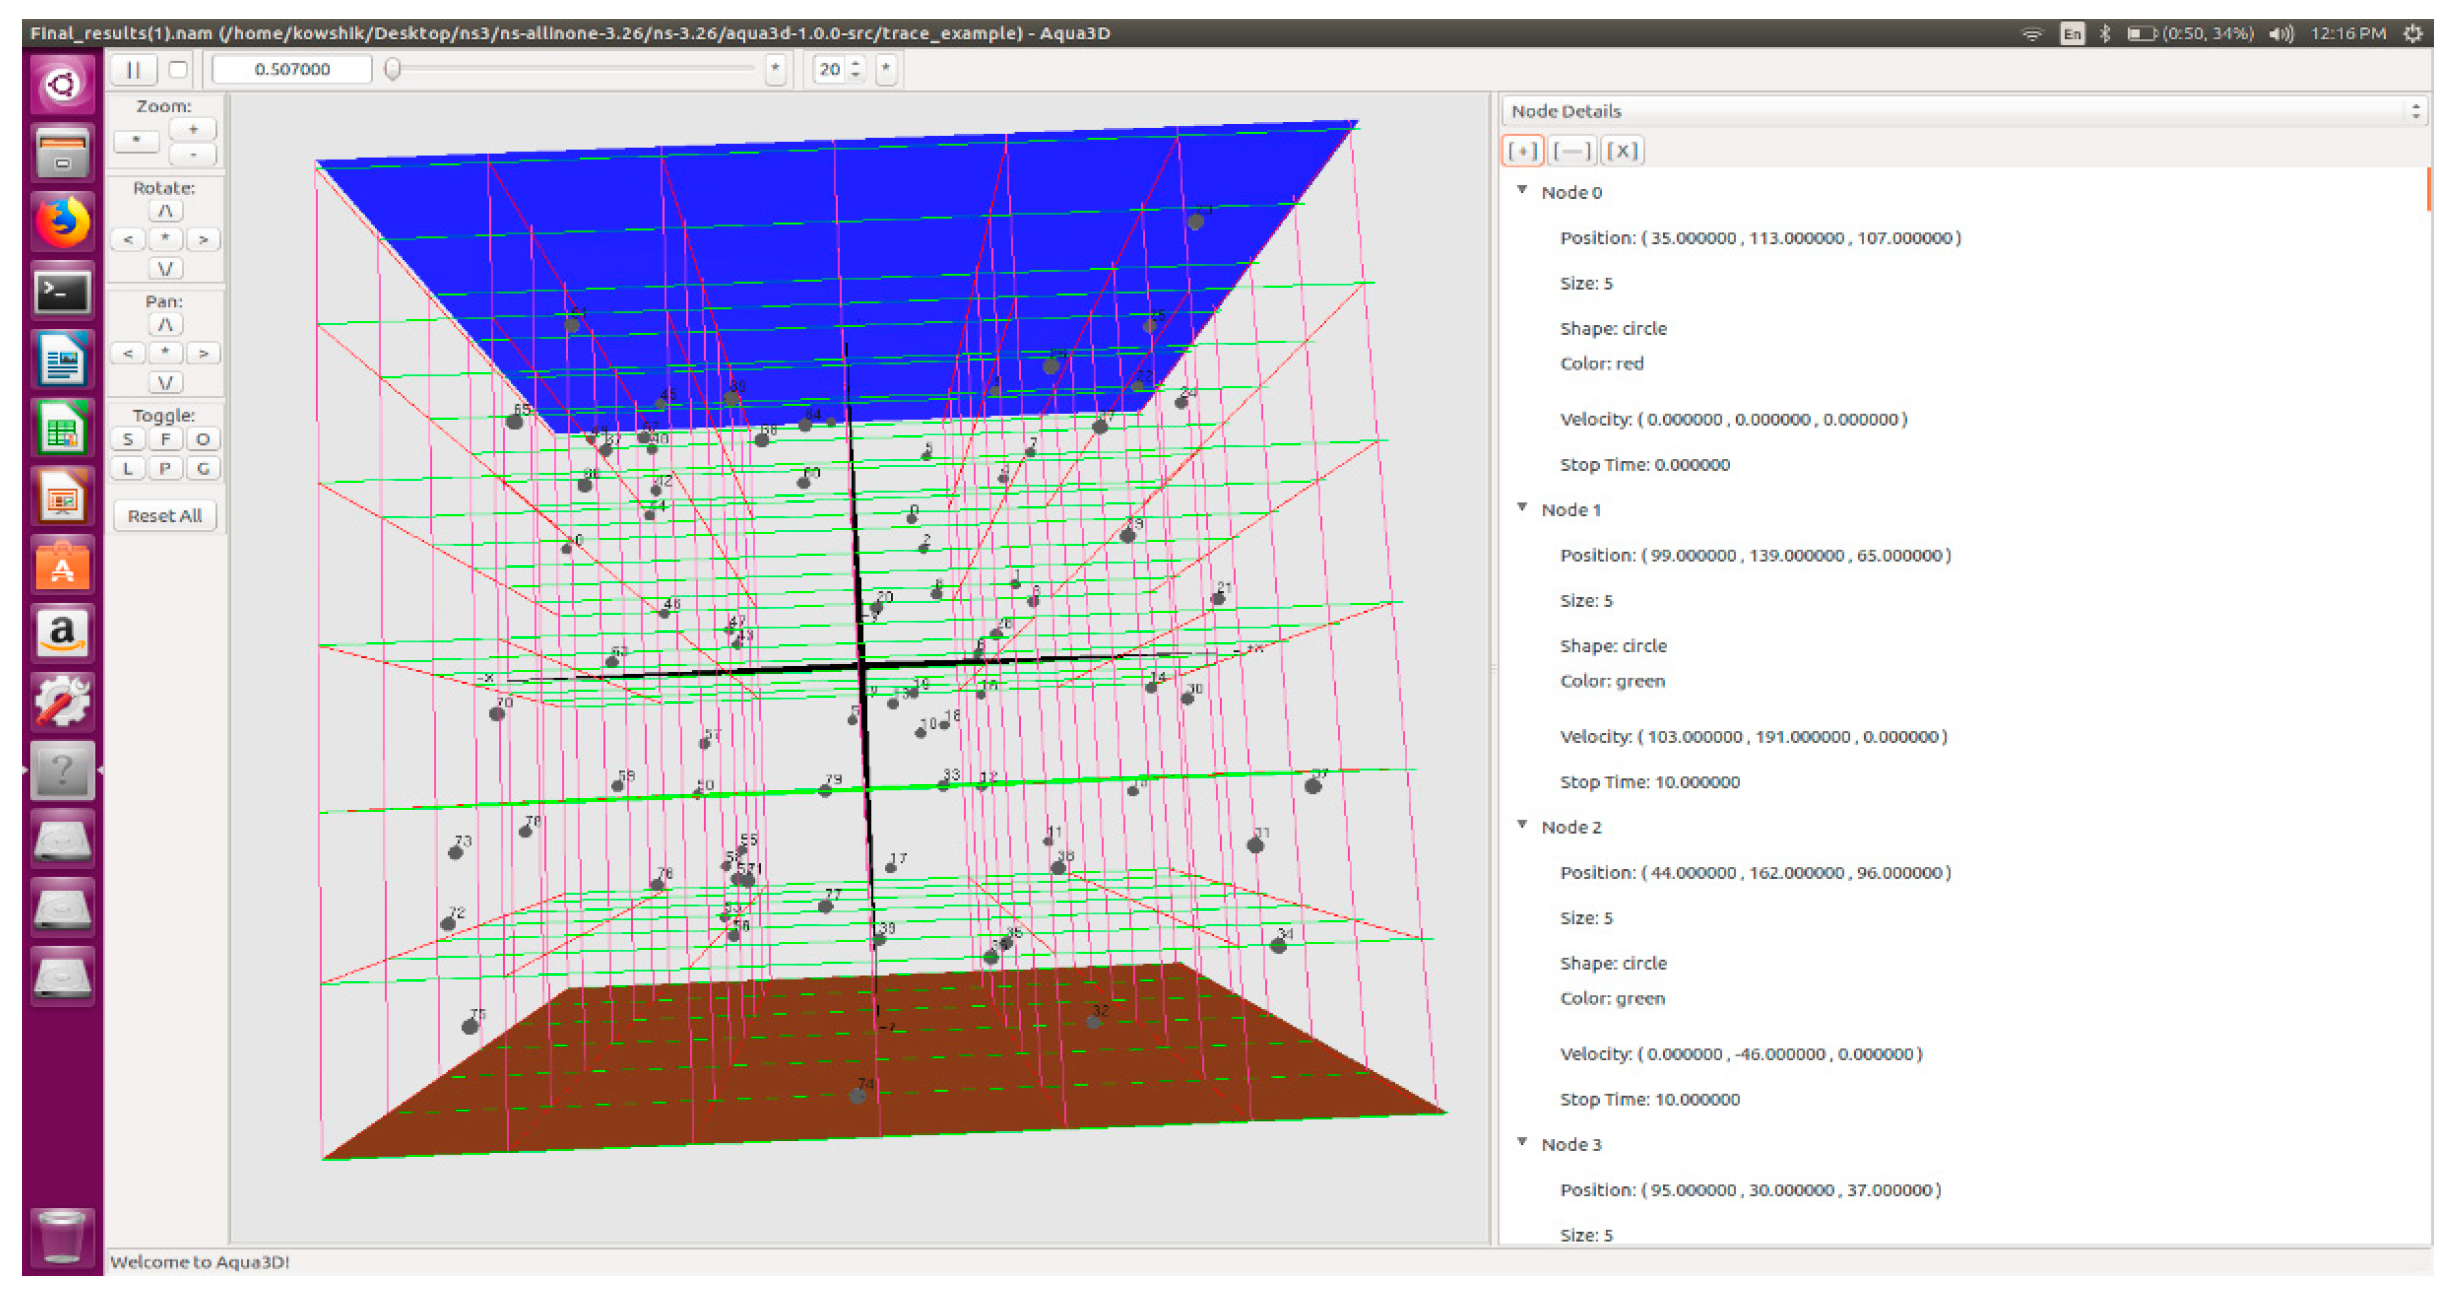Reset rotation with center star button
This screenshot has height=1294, width=2462.
pyautogui.click(x=165, y=239)
